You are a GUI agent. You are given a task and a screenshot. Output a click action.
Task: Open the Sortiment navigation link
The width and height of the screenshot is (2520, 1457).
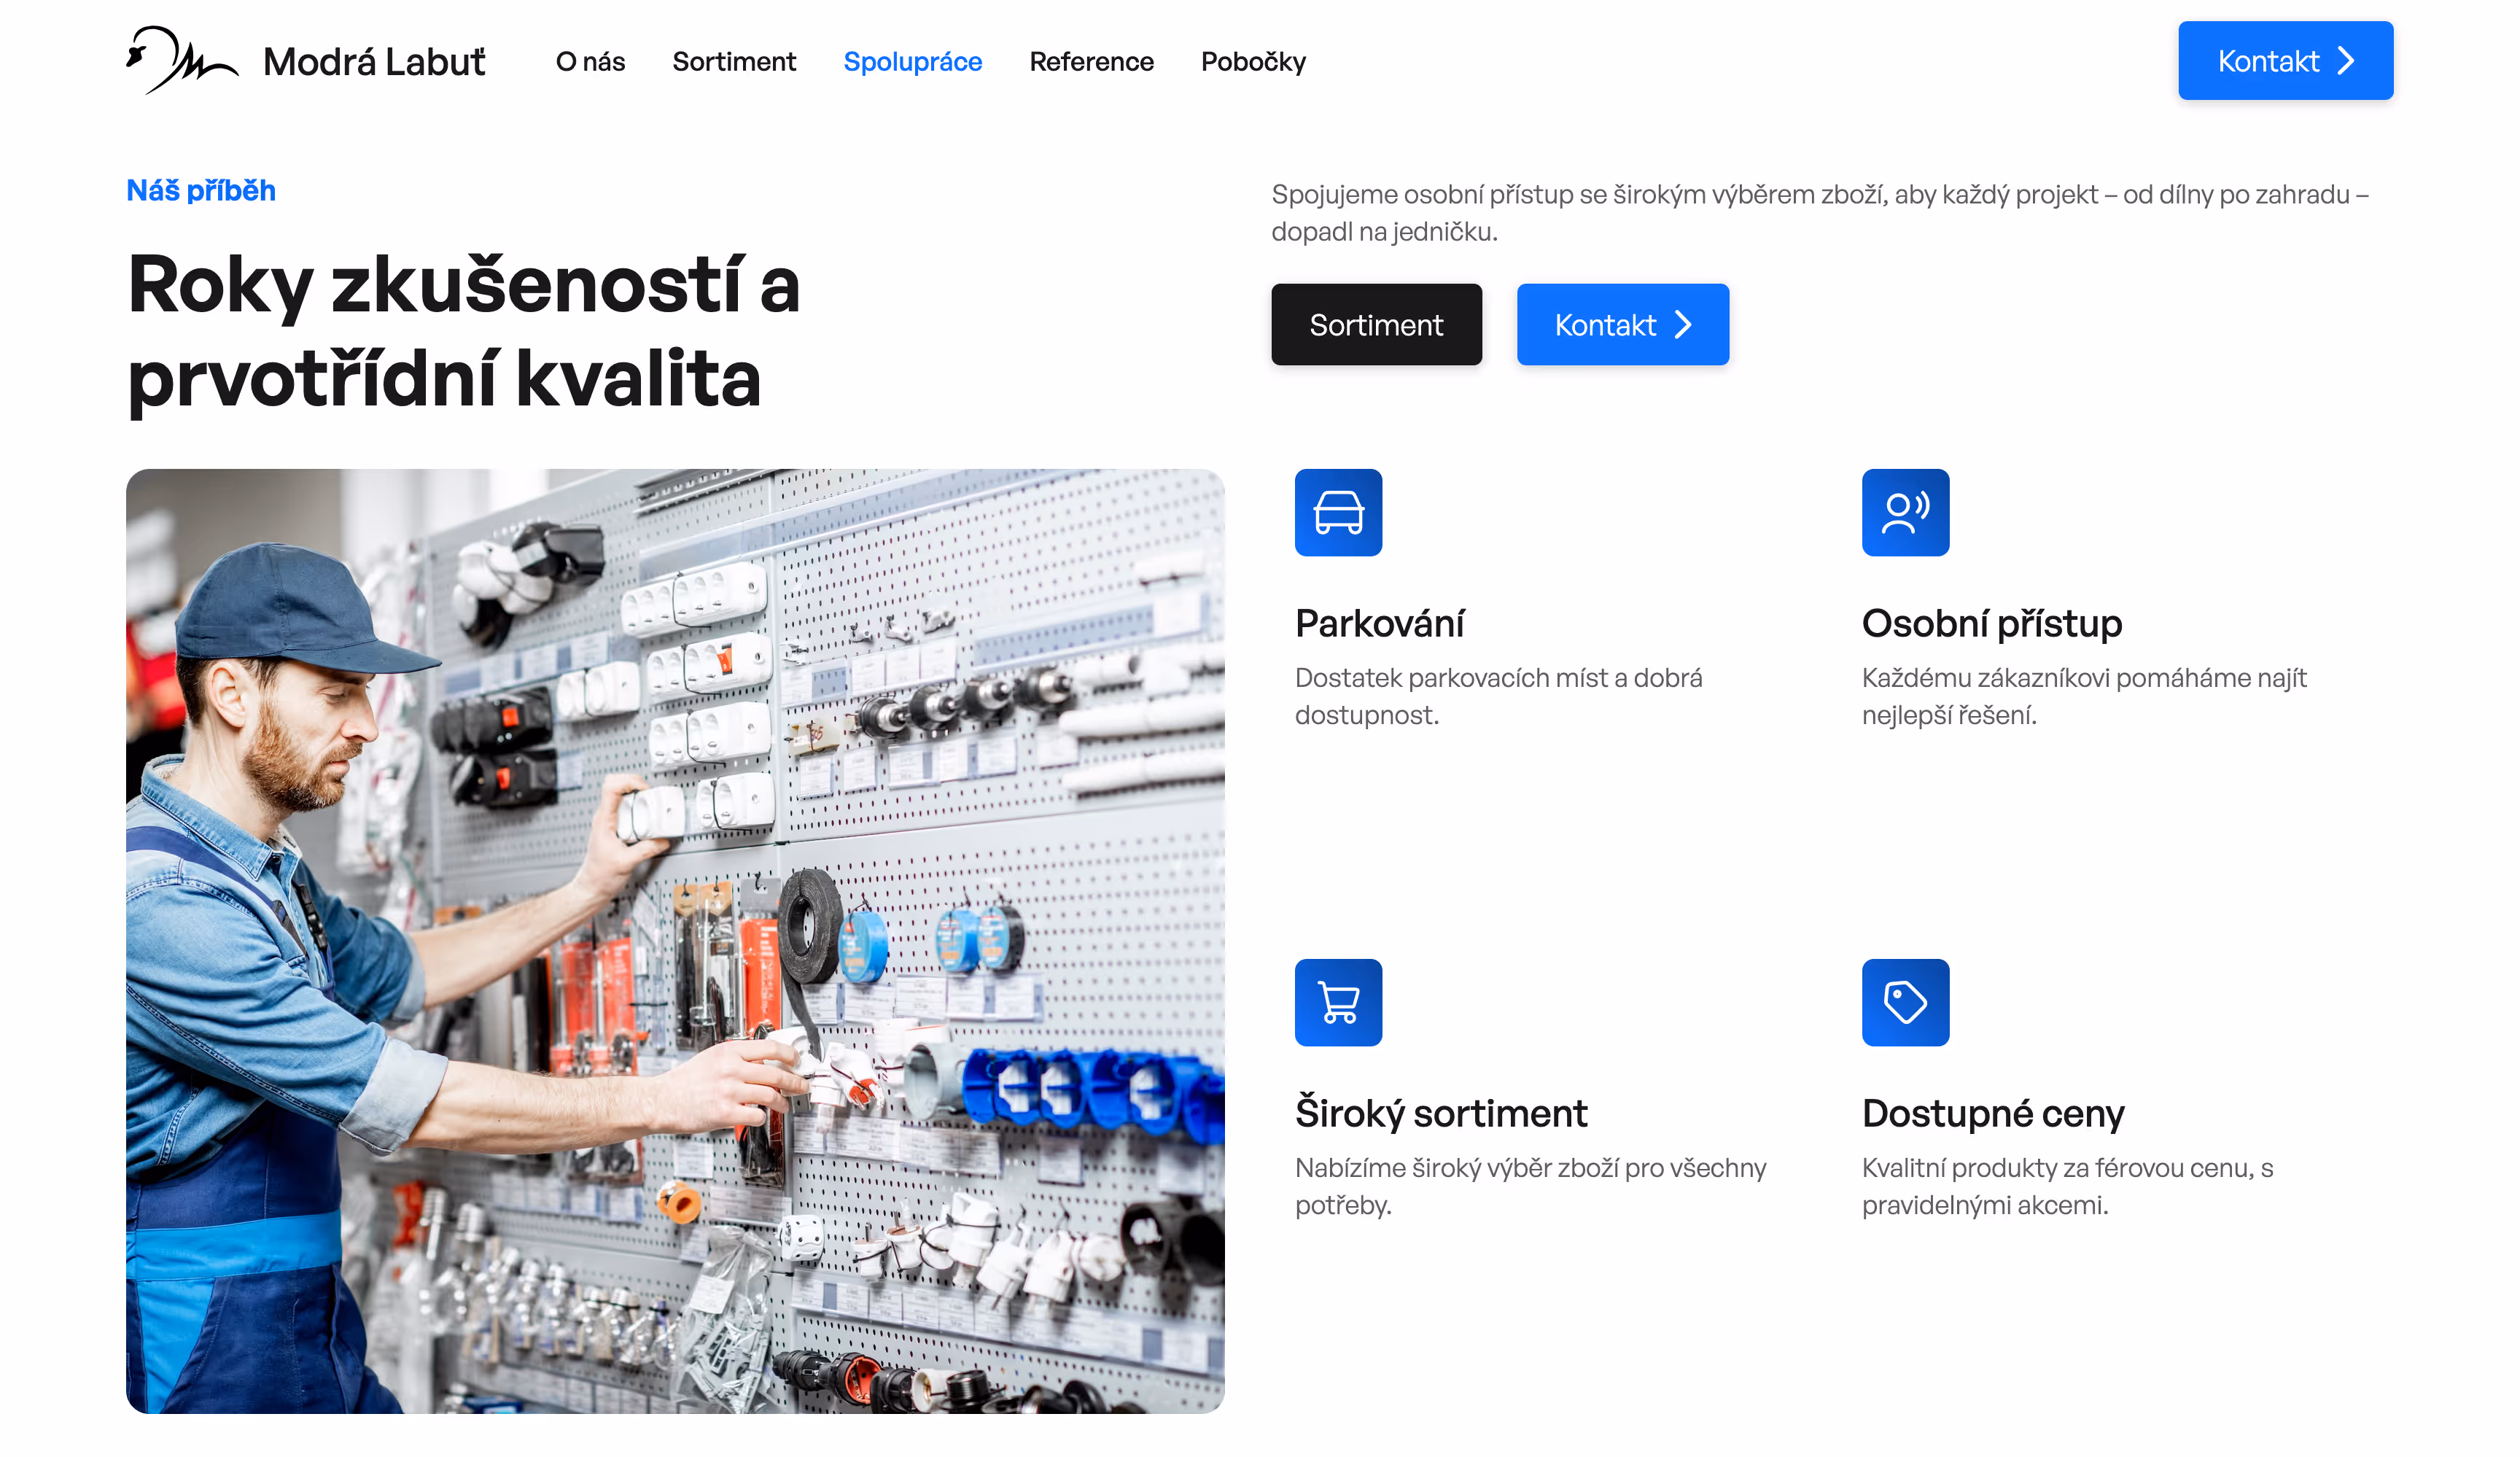(734, 62)
